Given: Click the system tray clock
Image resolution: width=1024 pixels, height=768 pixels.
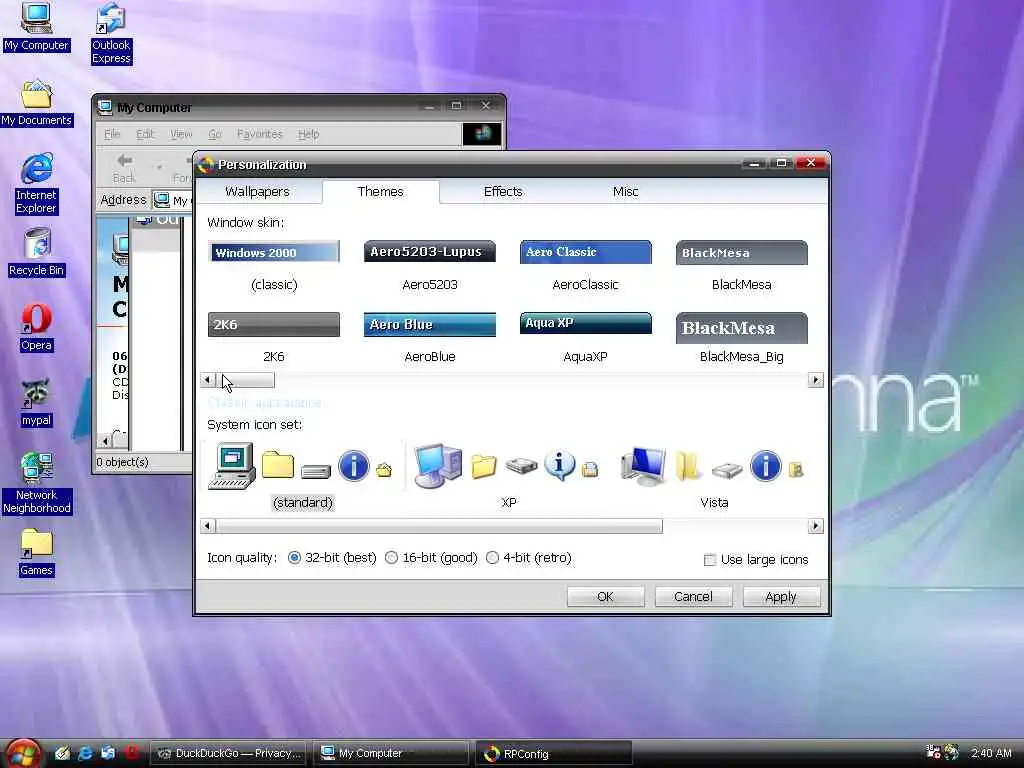Looking at the screenshot, I should (991, 753).
